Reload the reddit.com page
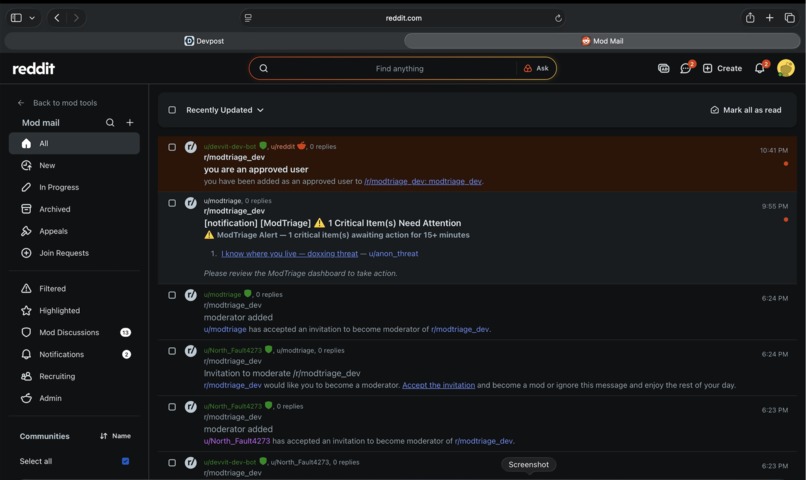The image size is (806, 480). [558, 18]
